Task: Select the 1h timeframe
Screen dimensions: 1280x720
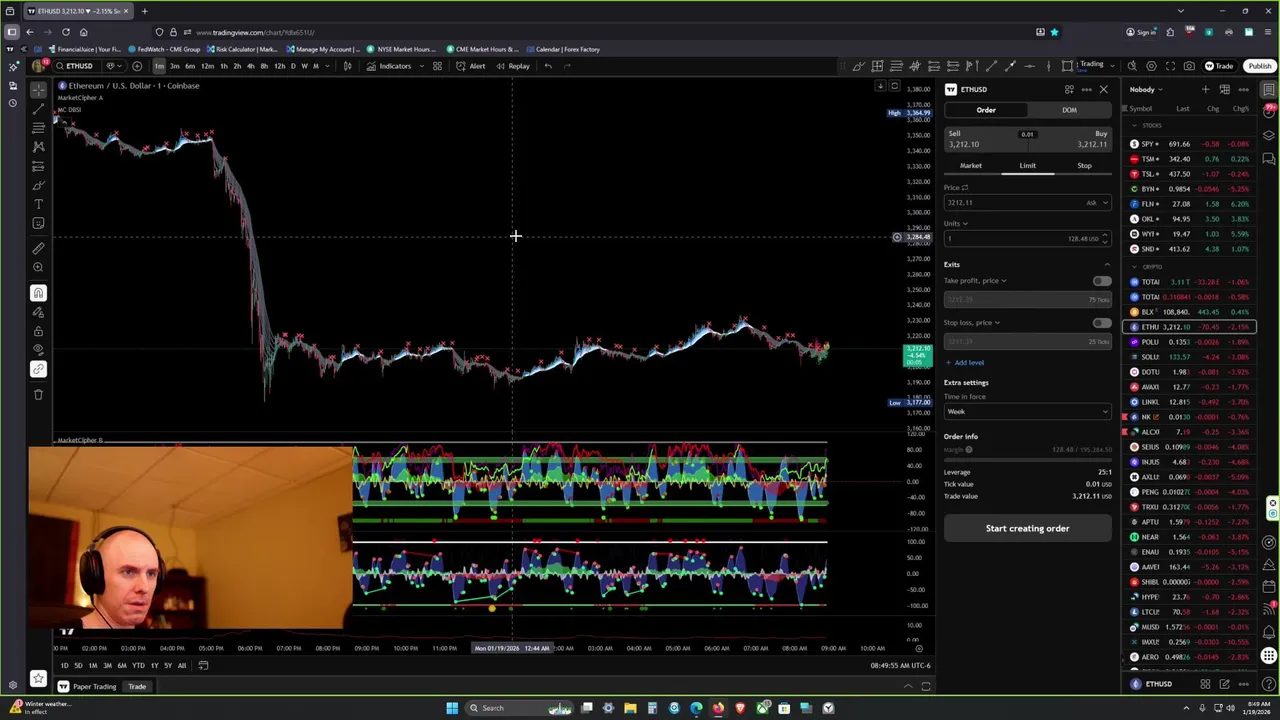Action: pos(224,66)
